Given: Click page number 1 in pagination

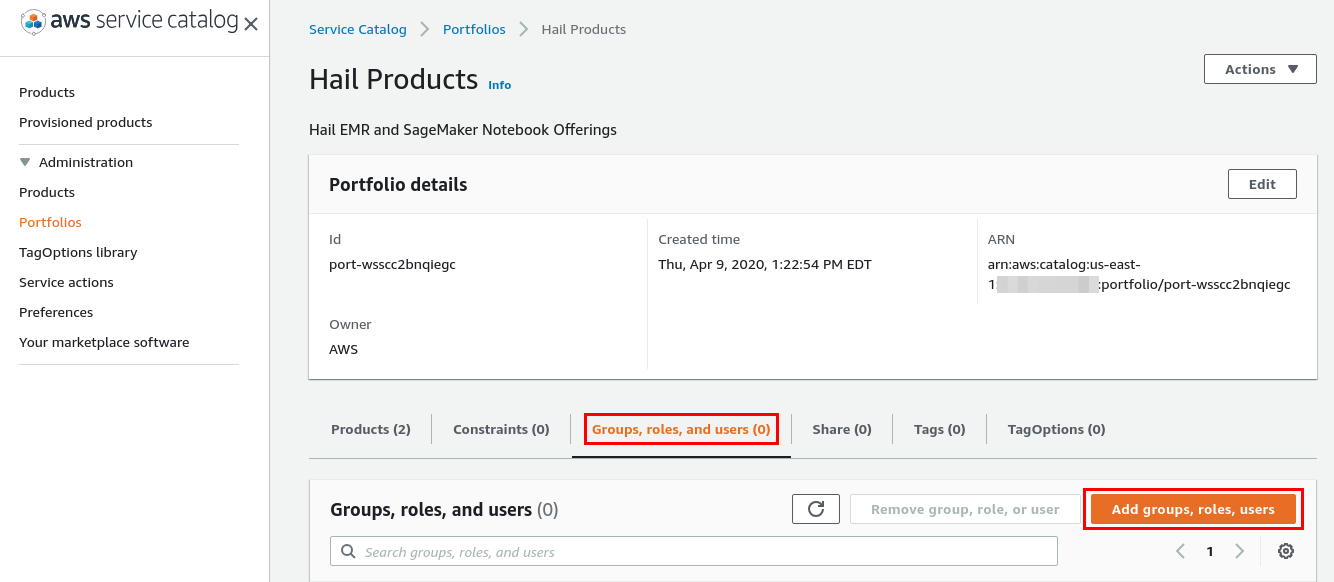Looking at the screenshot, I should click(x=1210, y=551).
